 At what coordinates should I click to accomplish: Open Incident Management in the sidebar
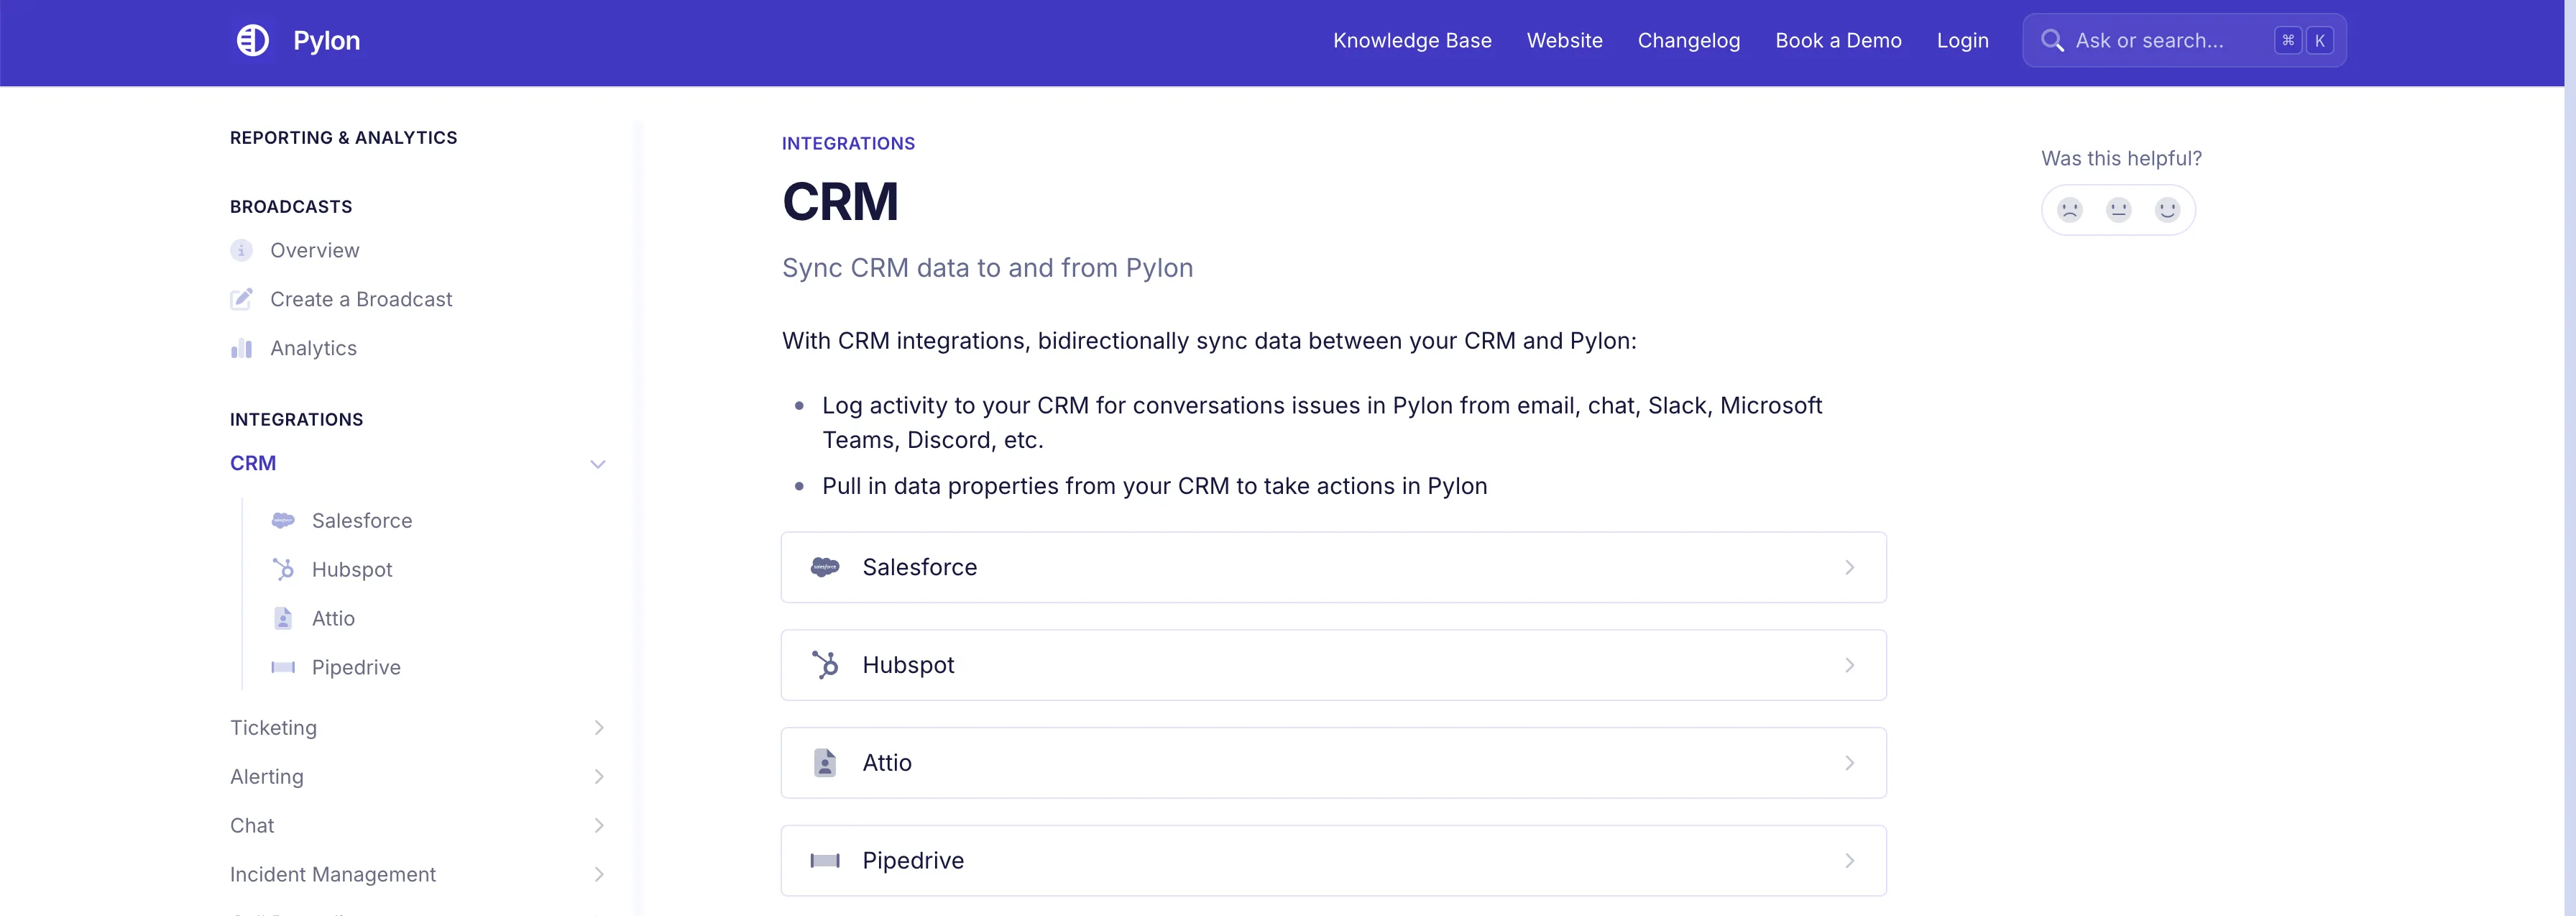[x=333, y=875]
